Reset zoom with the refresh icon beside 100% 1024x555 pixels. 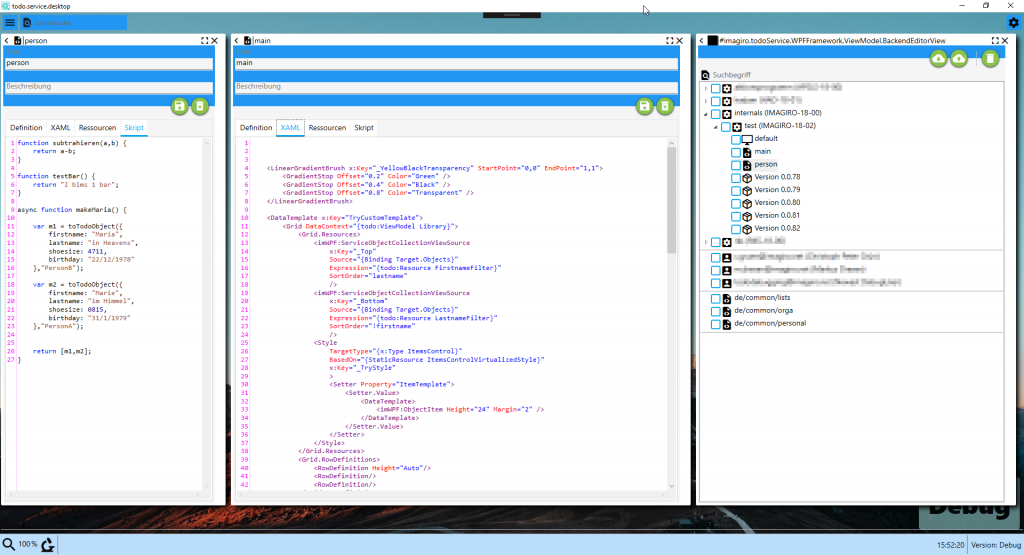48,545
